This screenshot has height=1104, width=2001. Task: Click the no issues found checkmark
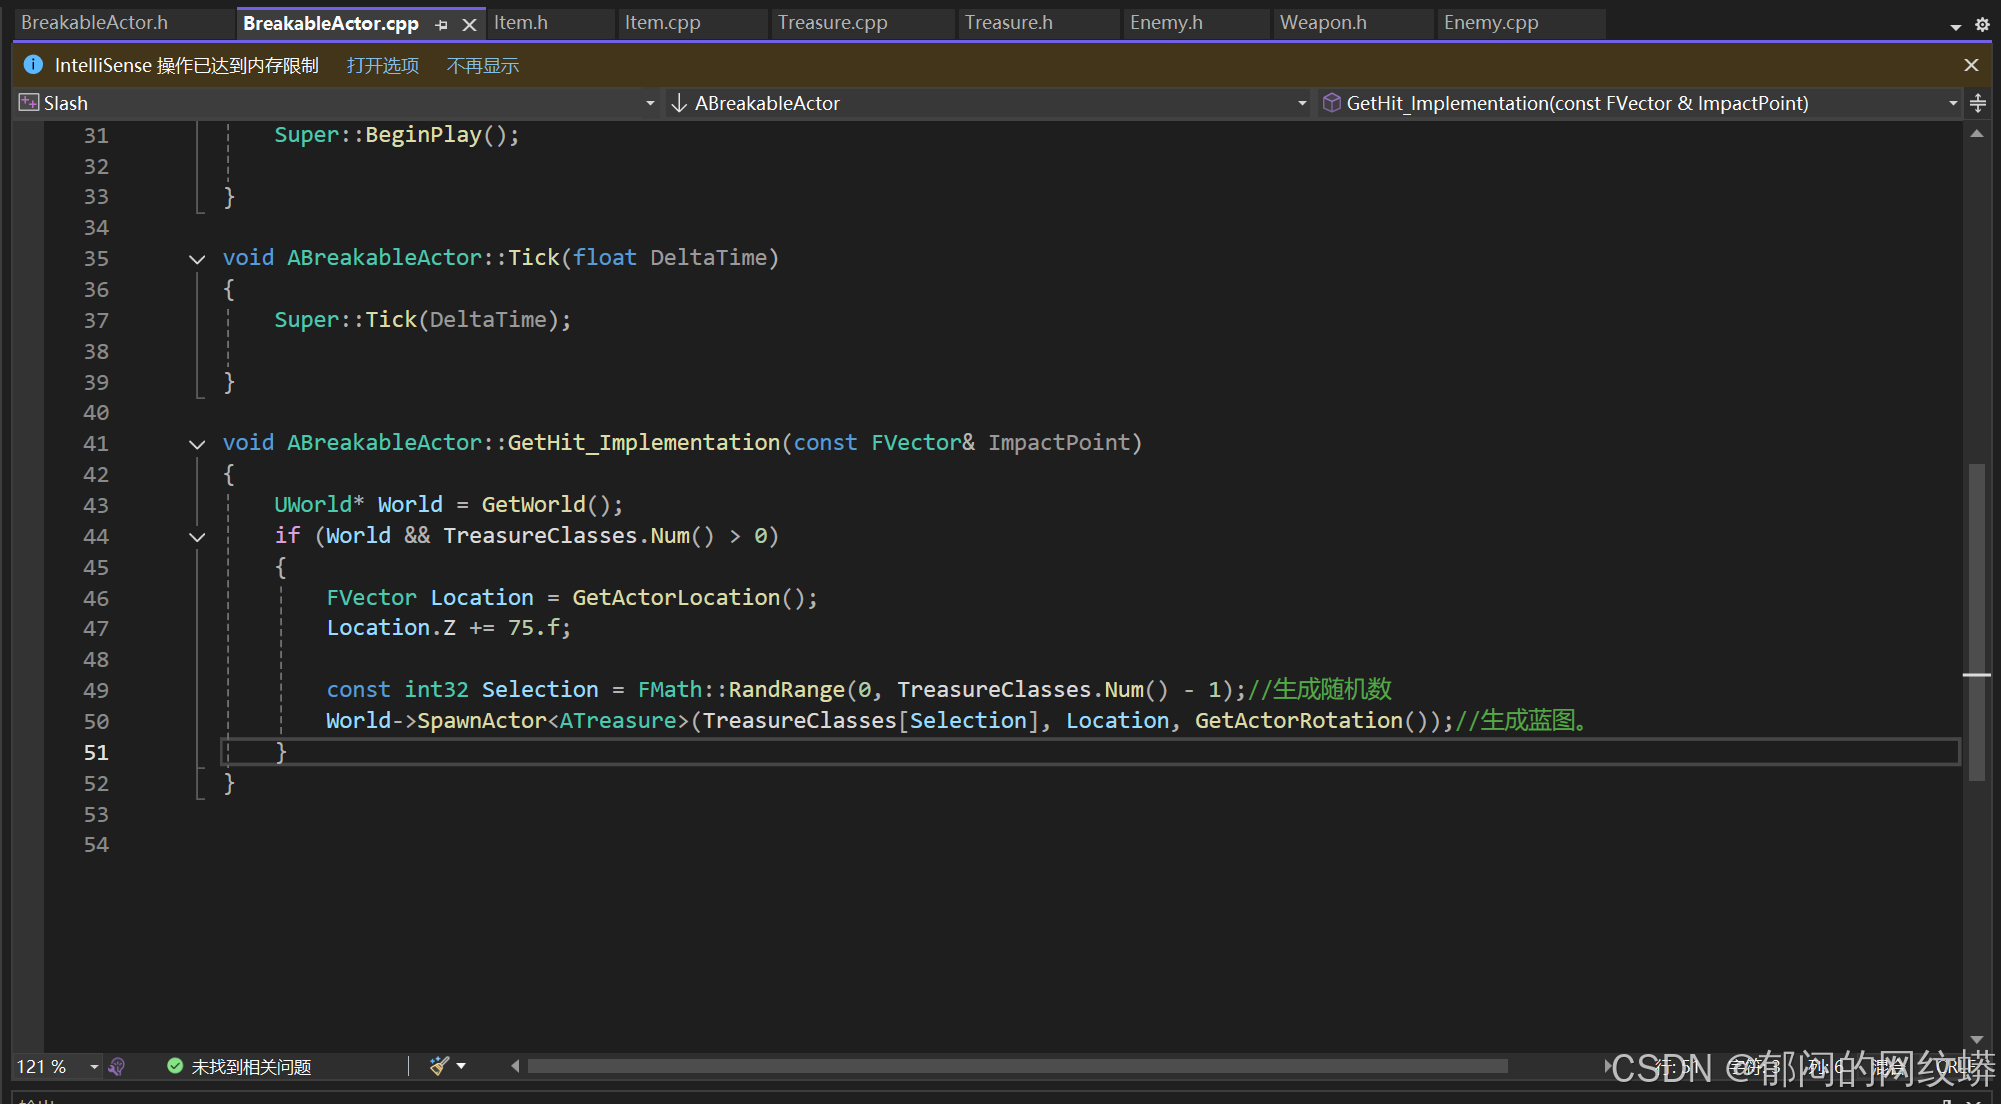pos(175,1066)
